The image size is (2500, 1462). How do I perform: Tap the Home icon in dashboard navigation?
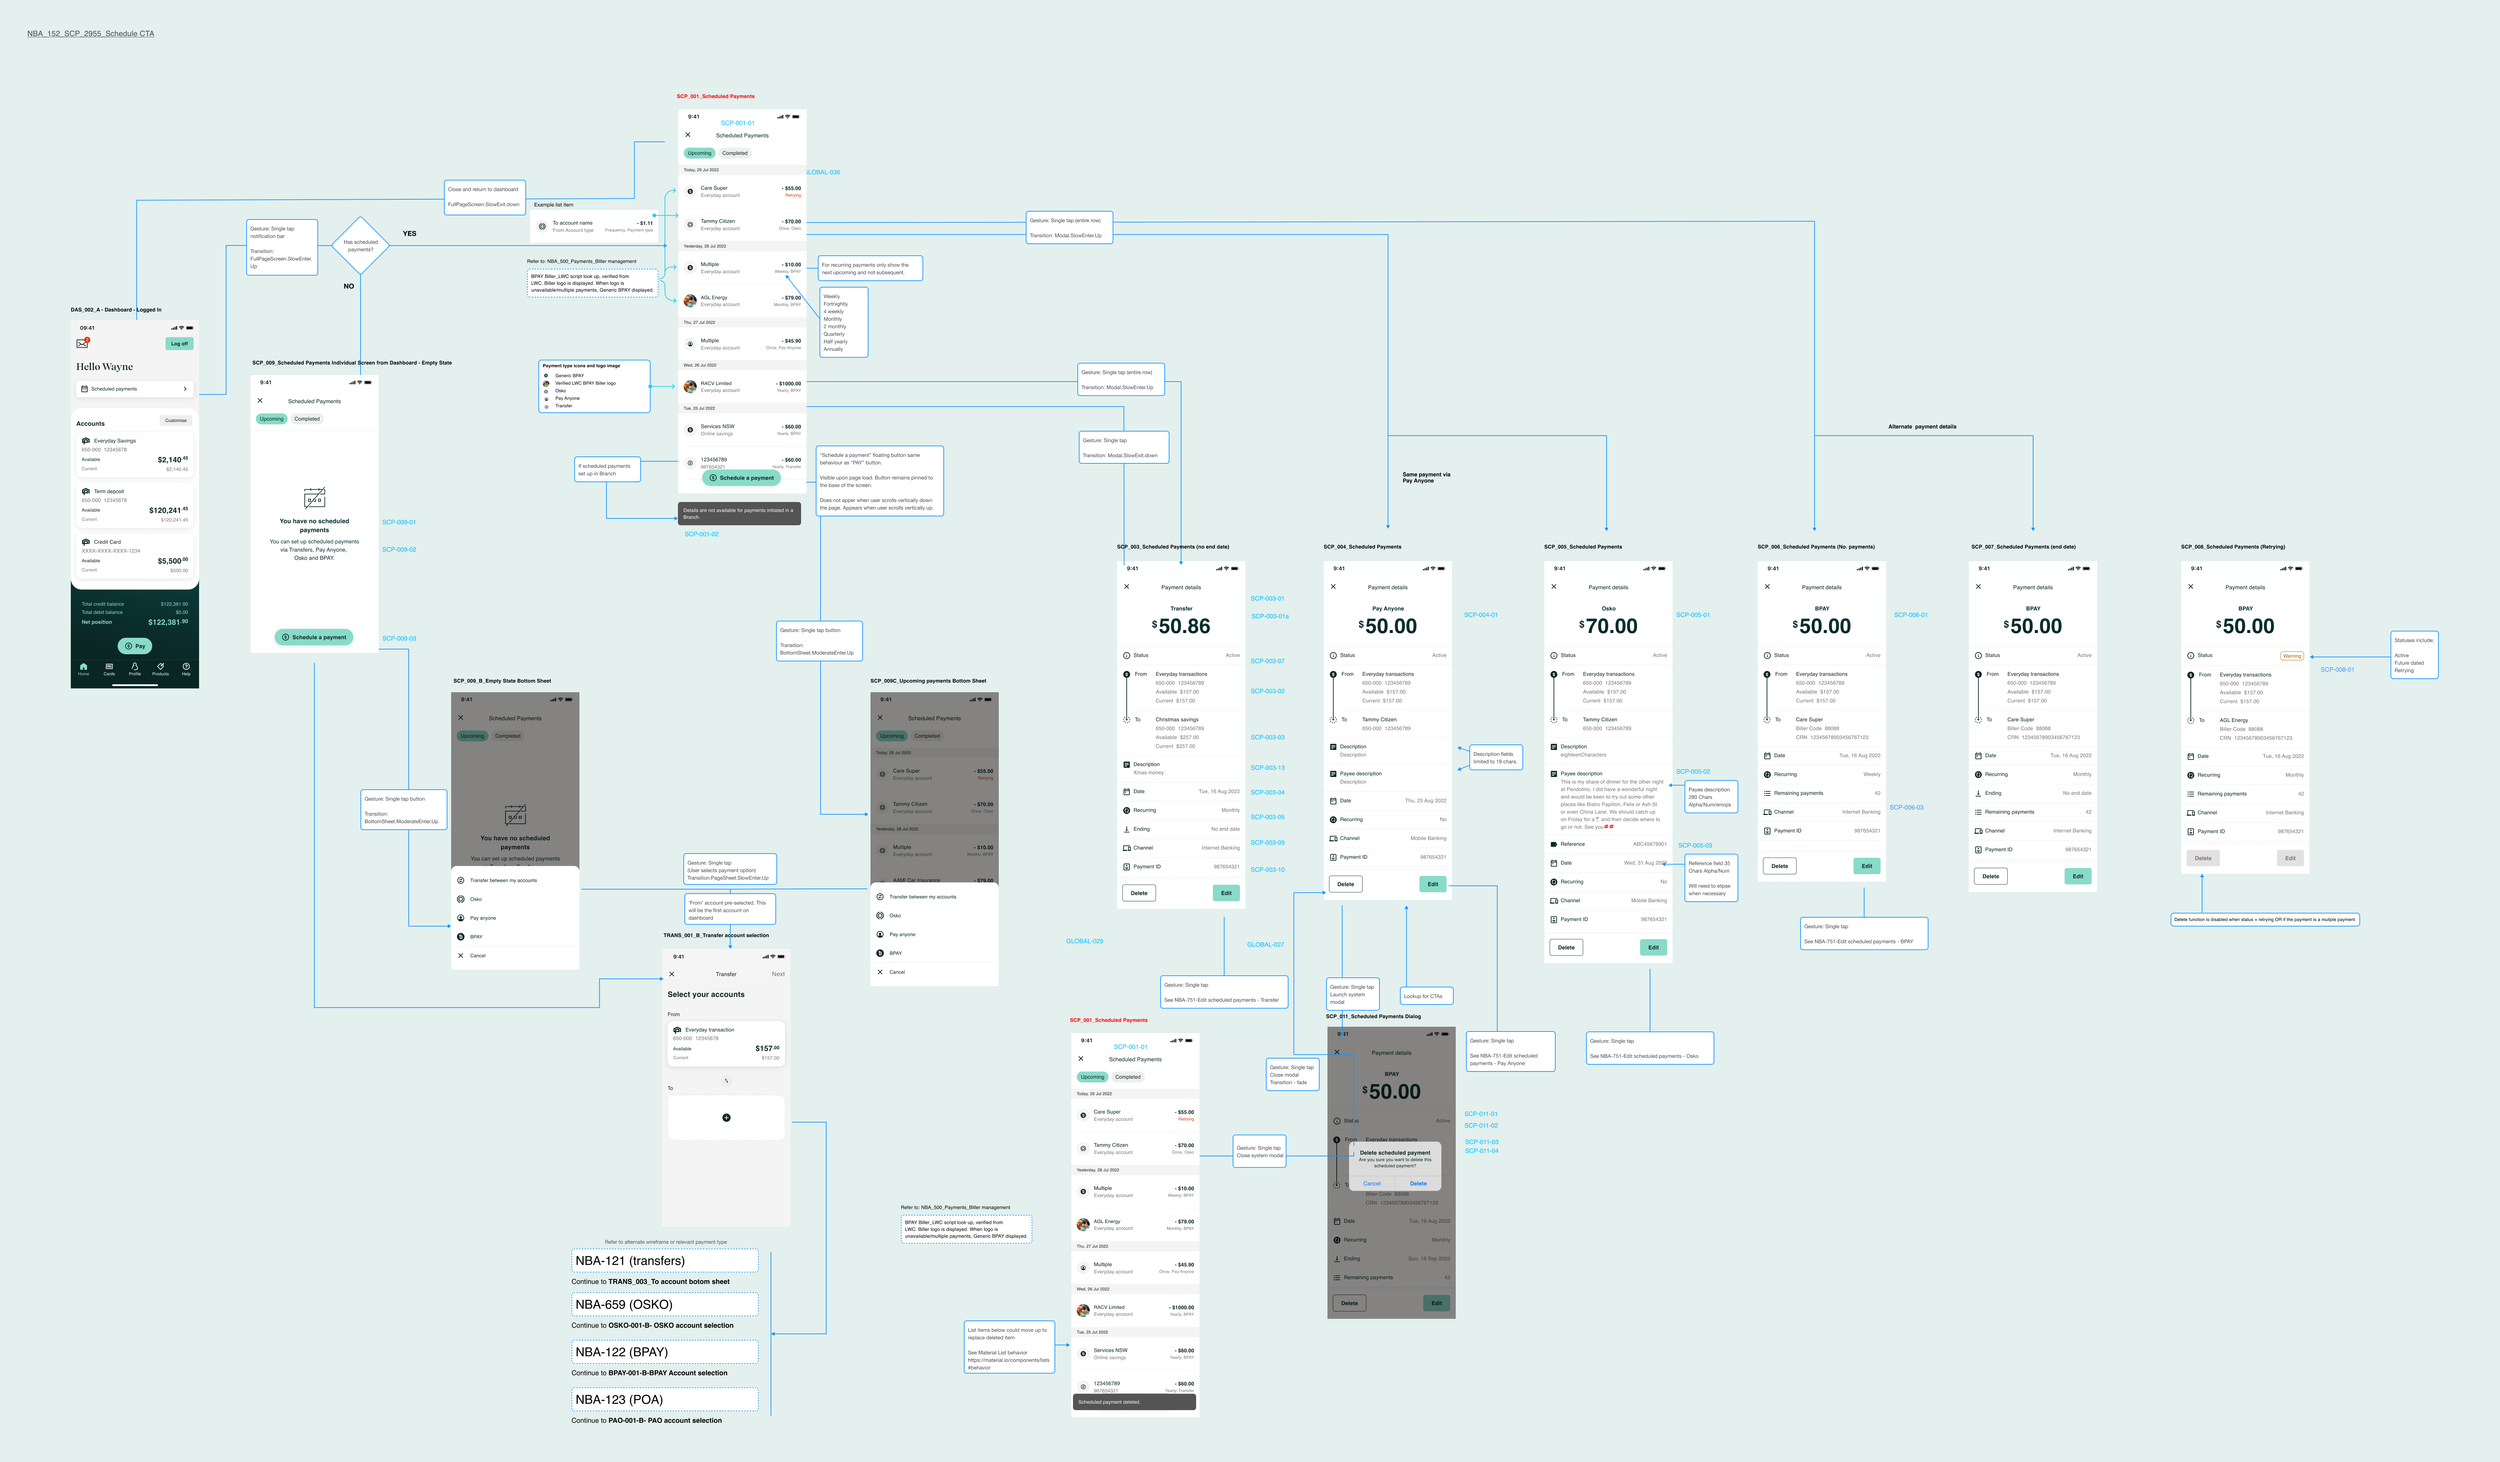[x=83, y=668]
